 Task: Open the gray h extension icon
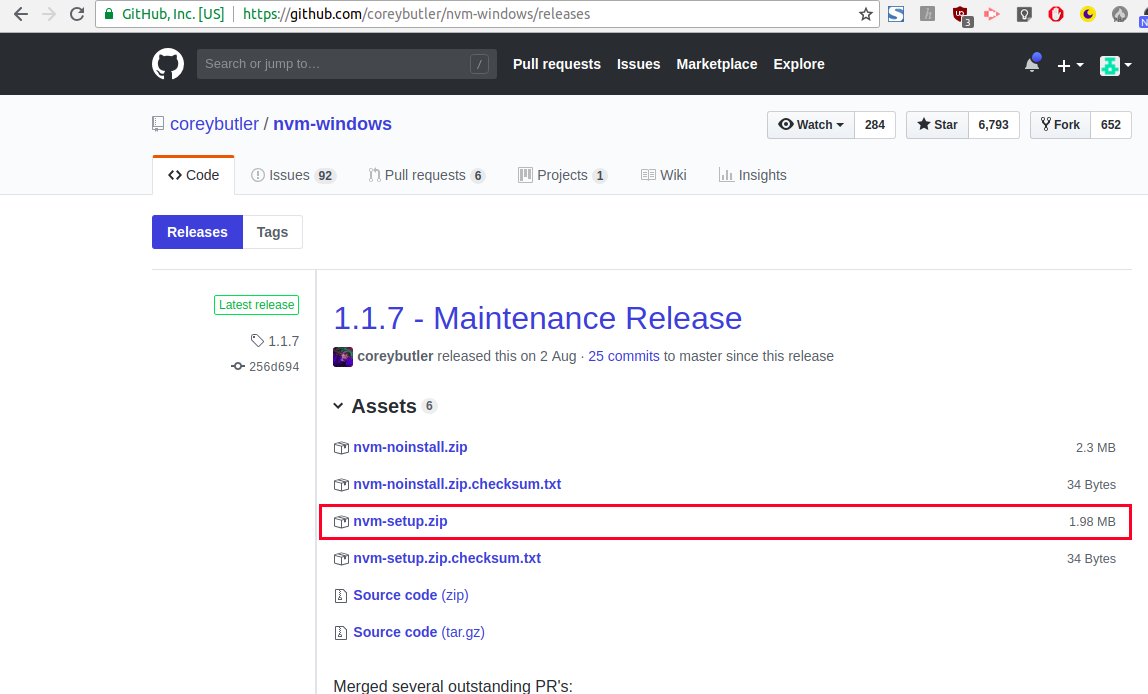pyautogui.click(x=928, y=14)
